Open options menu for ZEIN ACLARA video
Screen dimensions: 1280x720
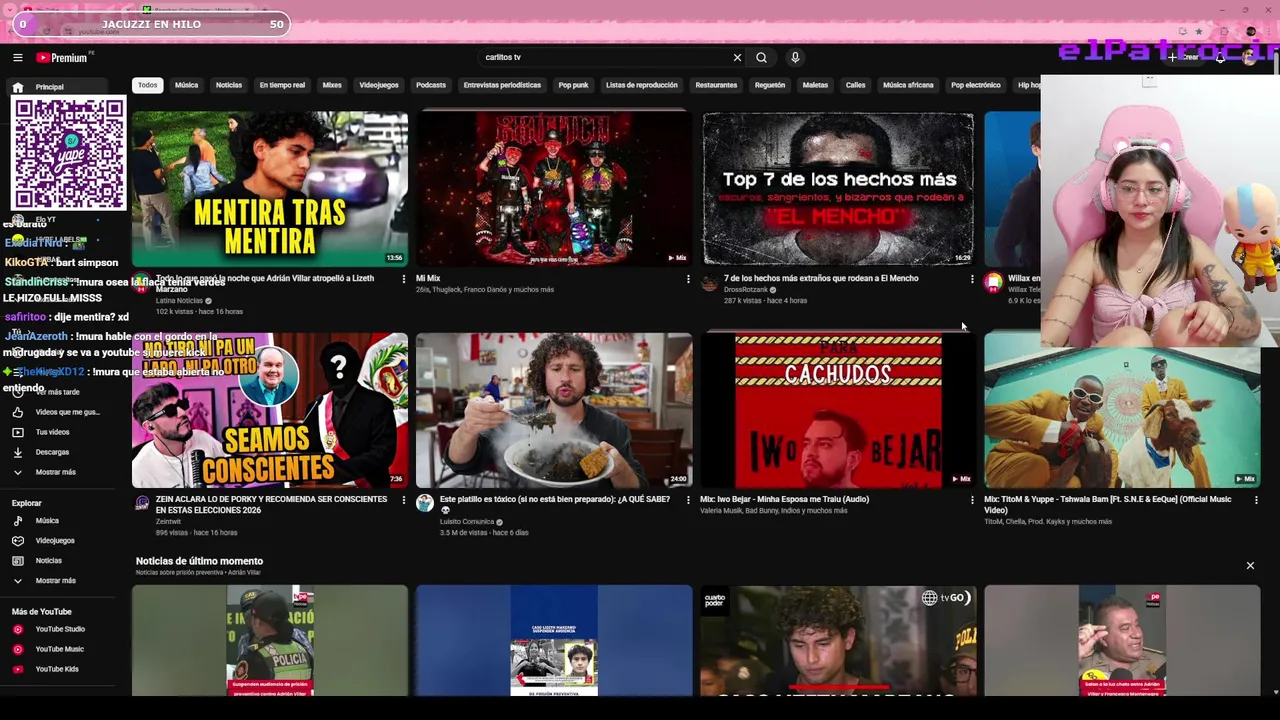click(404, 500)
